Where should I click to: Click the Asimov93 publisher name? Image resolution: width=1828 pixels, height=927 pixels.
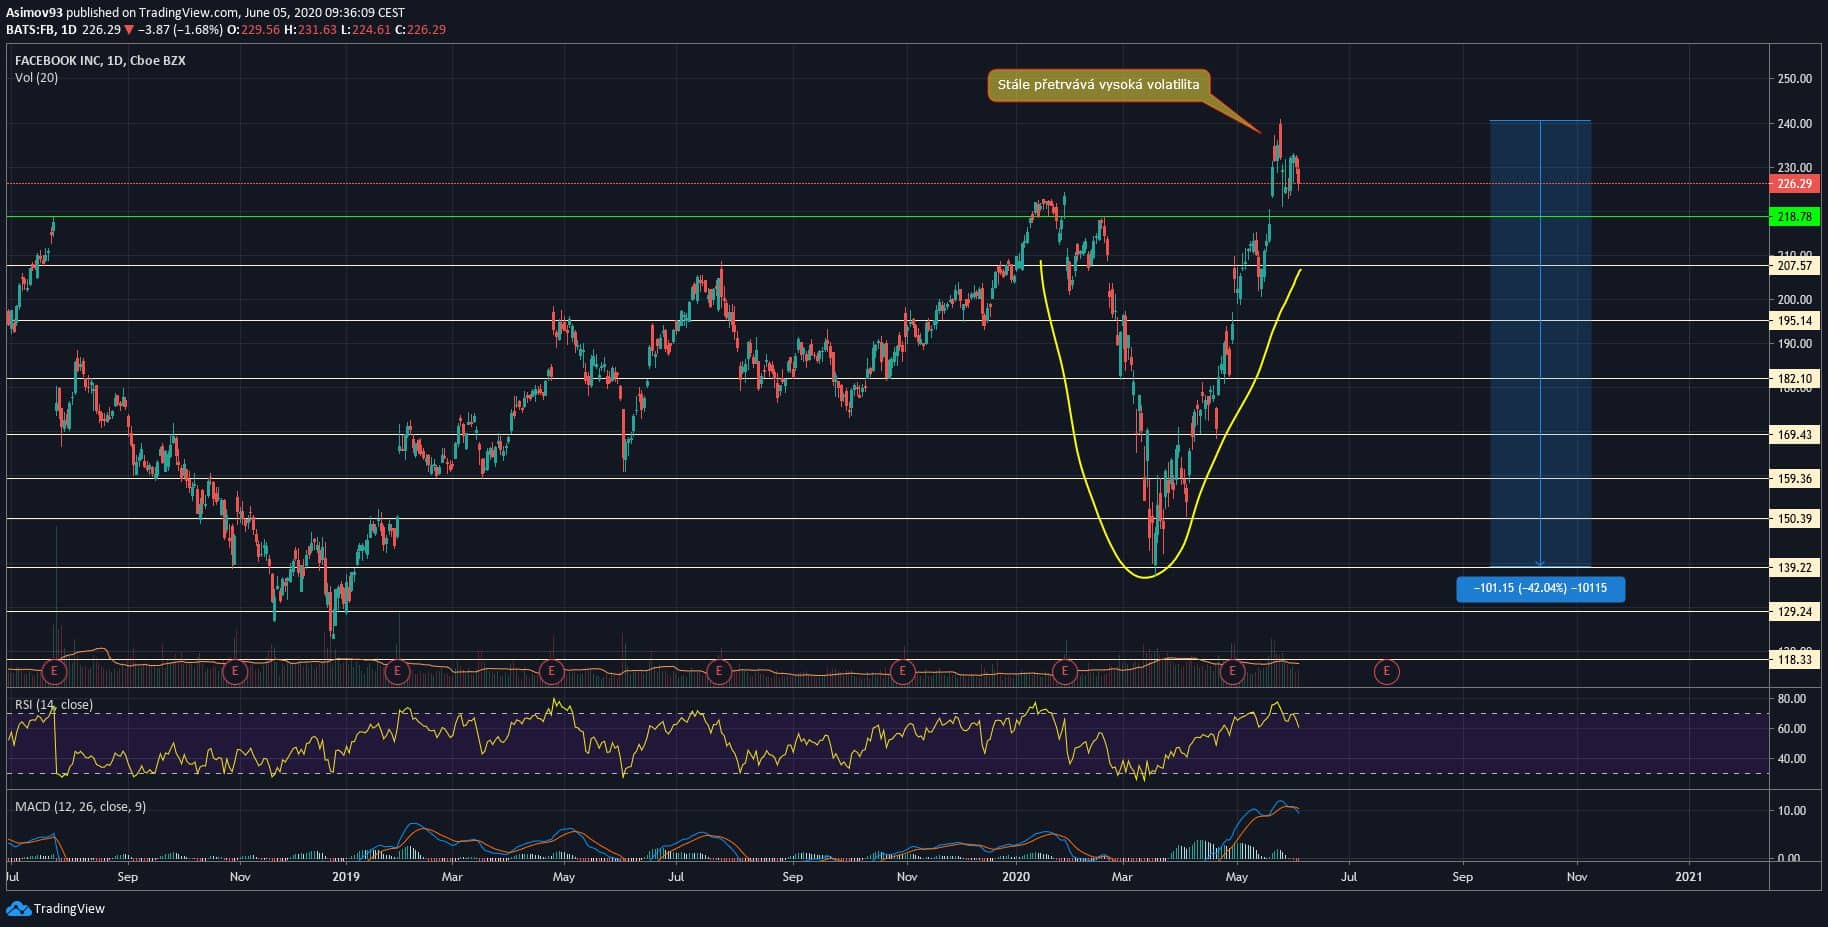(35, 13)
